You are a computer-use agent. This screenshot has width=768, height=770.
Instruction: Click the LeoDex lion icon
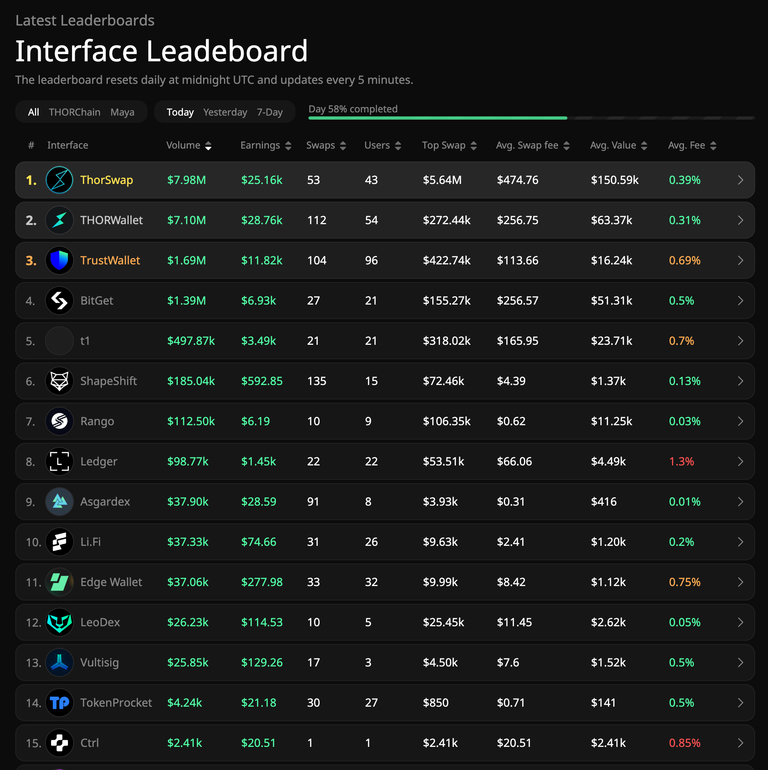(x=59, y=622)
